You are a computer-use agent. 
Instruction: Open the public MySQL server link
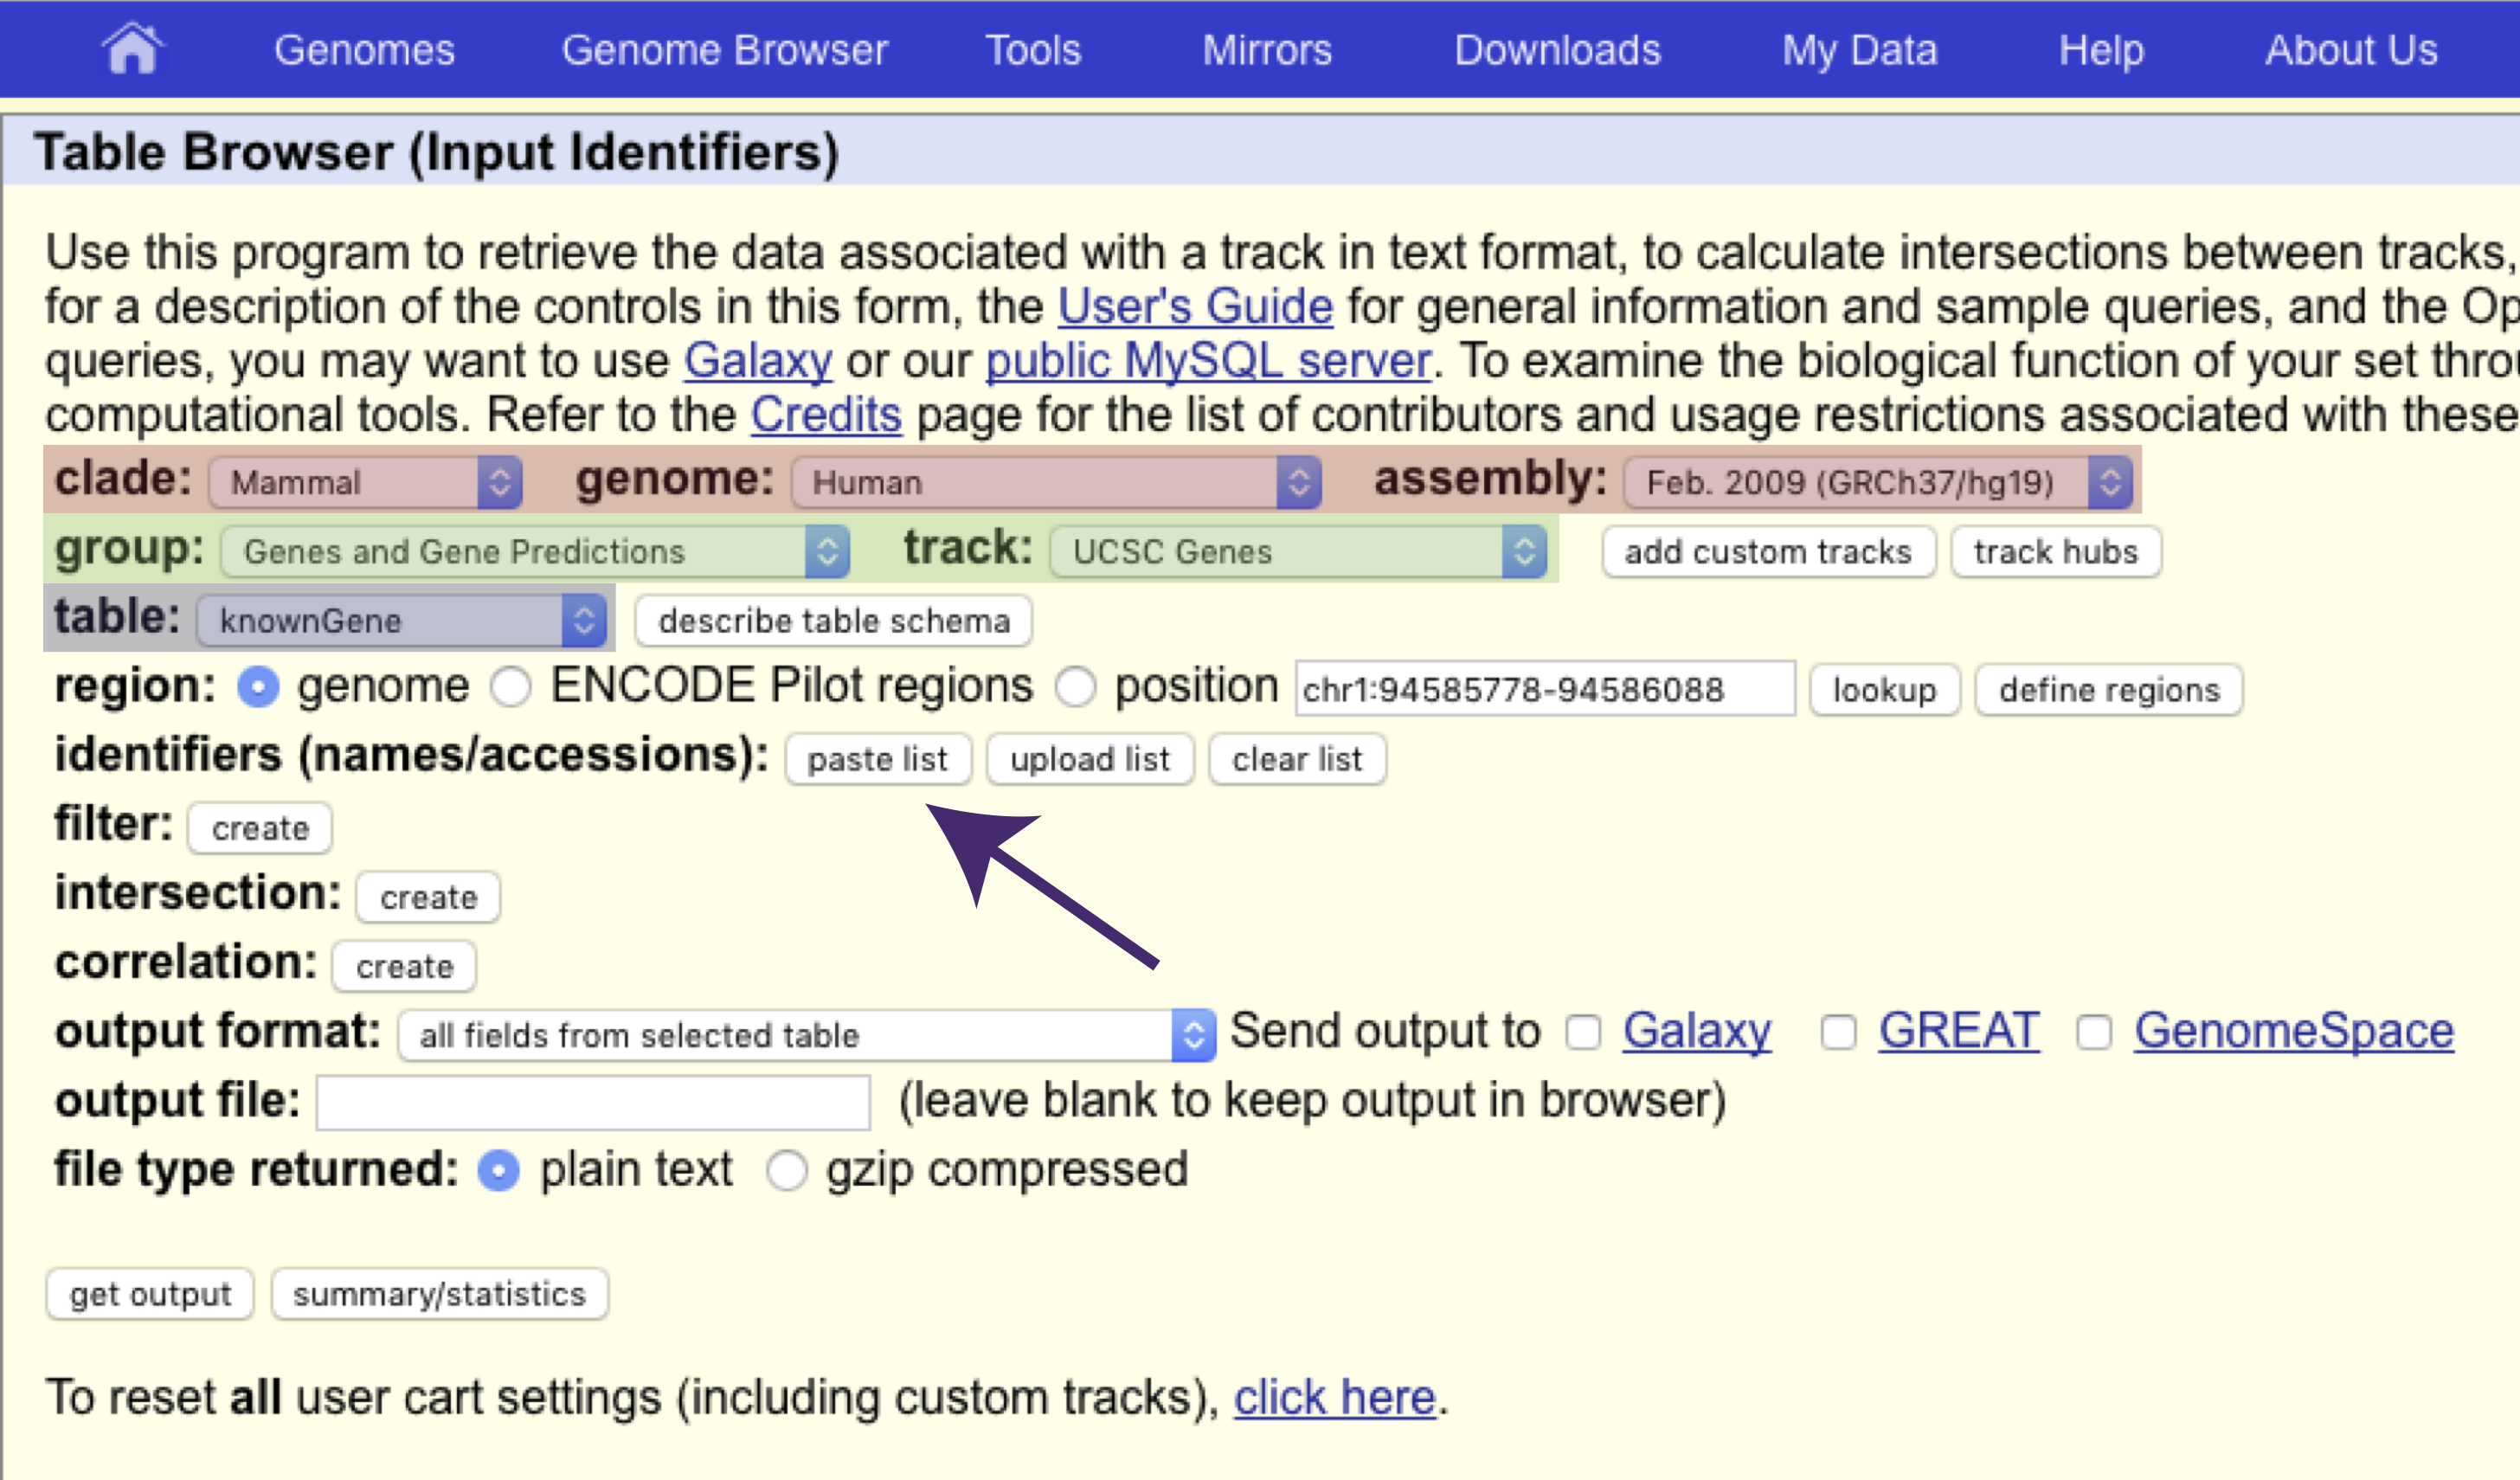1208,360
